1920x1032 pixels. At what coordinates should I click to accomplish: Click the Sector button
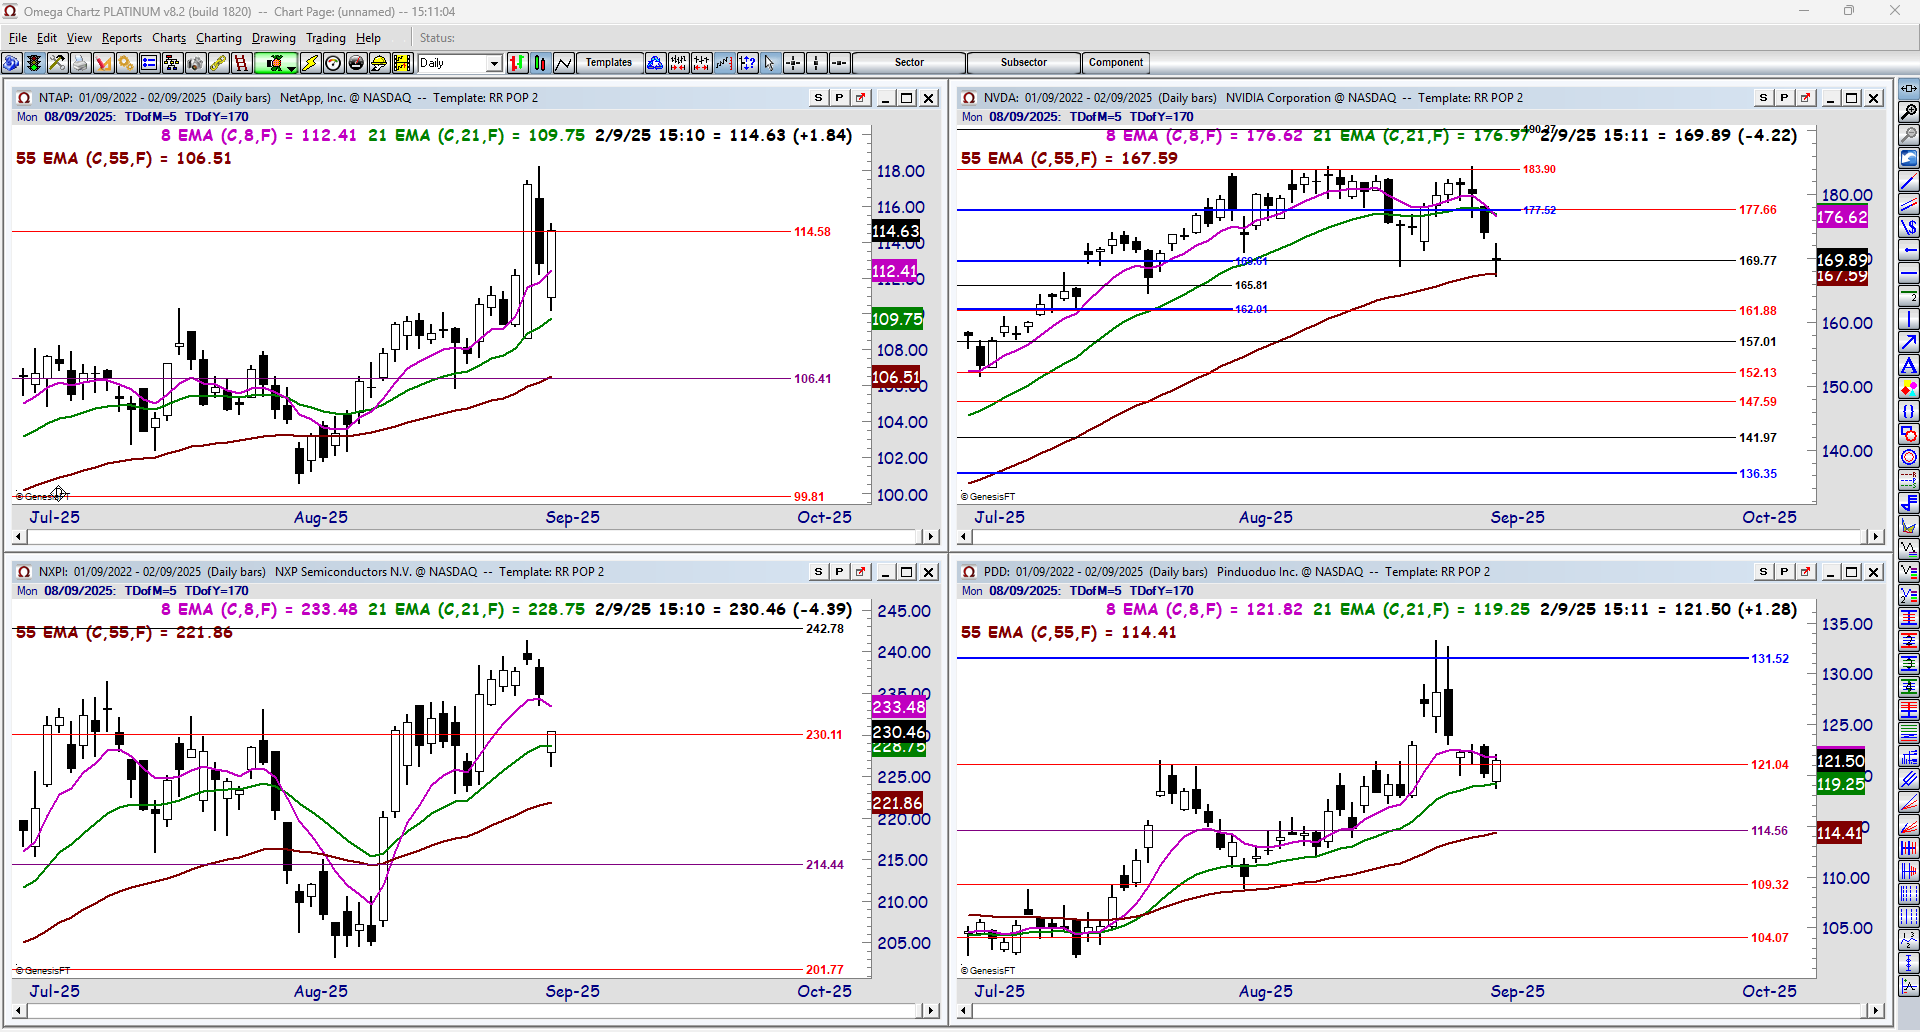[909, 63]
